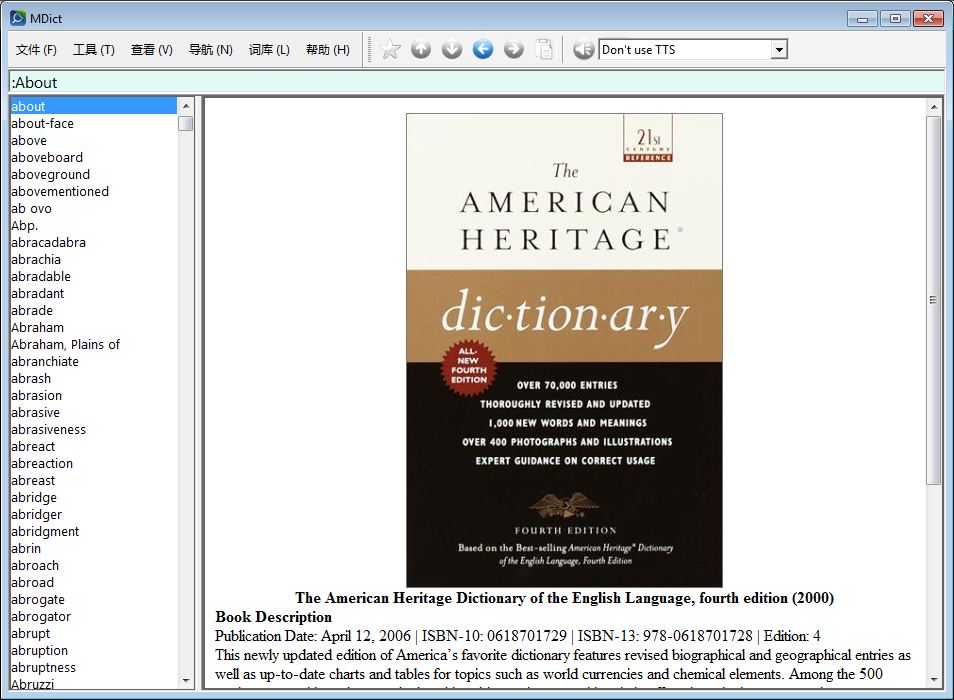
Task: Open the TTS engine dropdown
Action: (x=779, y=50)
